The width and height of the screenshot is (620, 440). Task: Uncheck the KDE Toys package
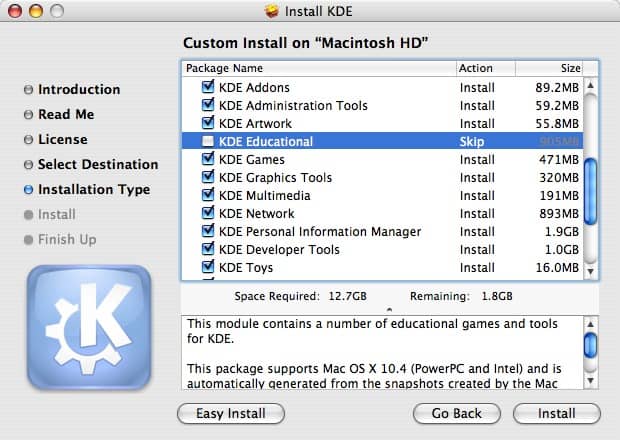(208, 268)
